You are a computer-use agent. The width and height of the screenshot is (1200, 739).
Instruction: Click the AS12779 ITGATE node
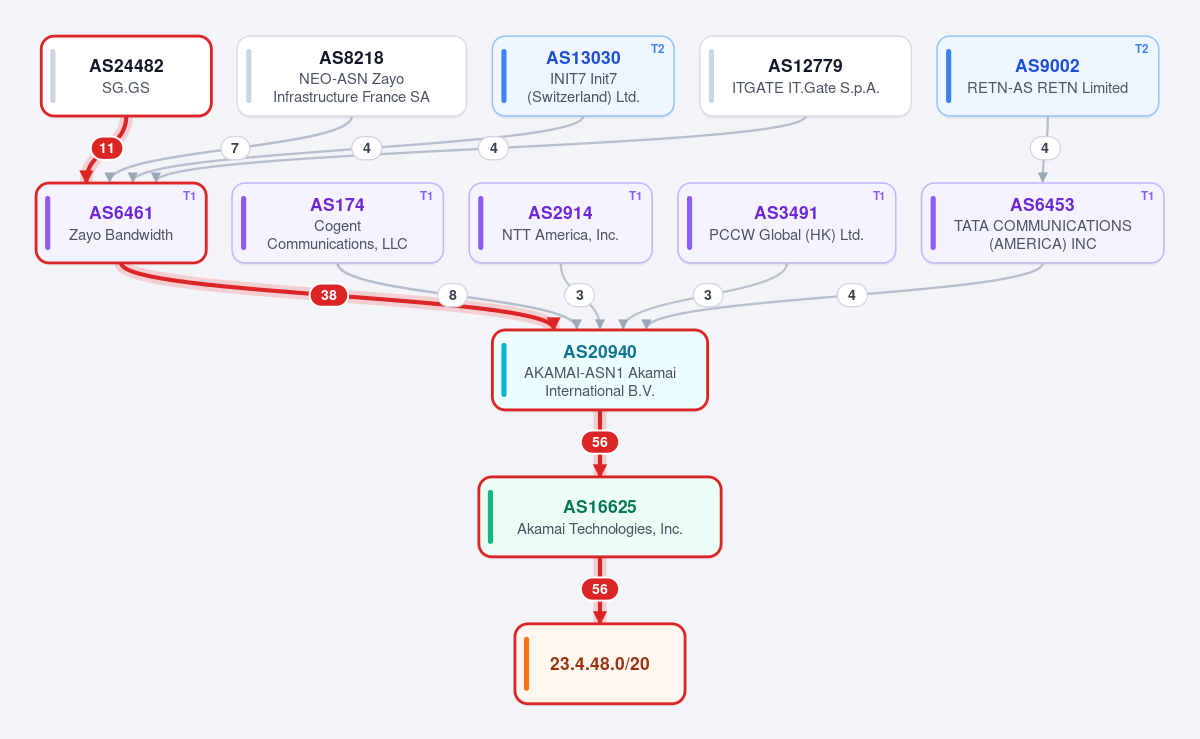pyautogui.click(x=805, y=76)
